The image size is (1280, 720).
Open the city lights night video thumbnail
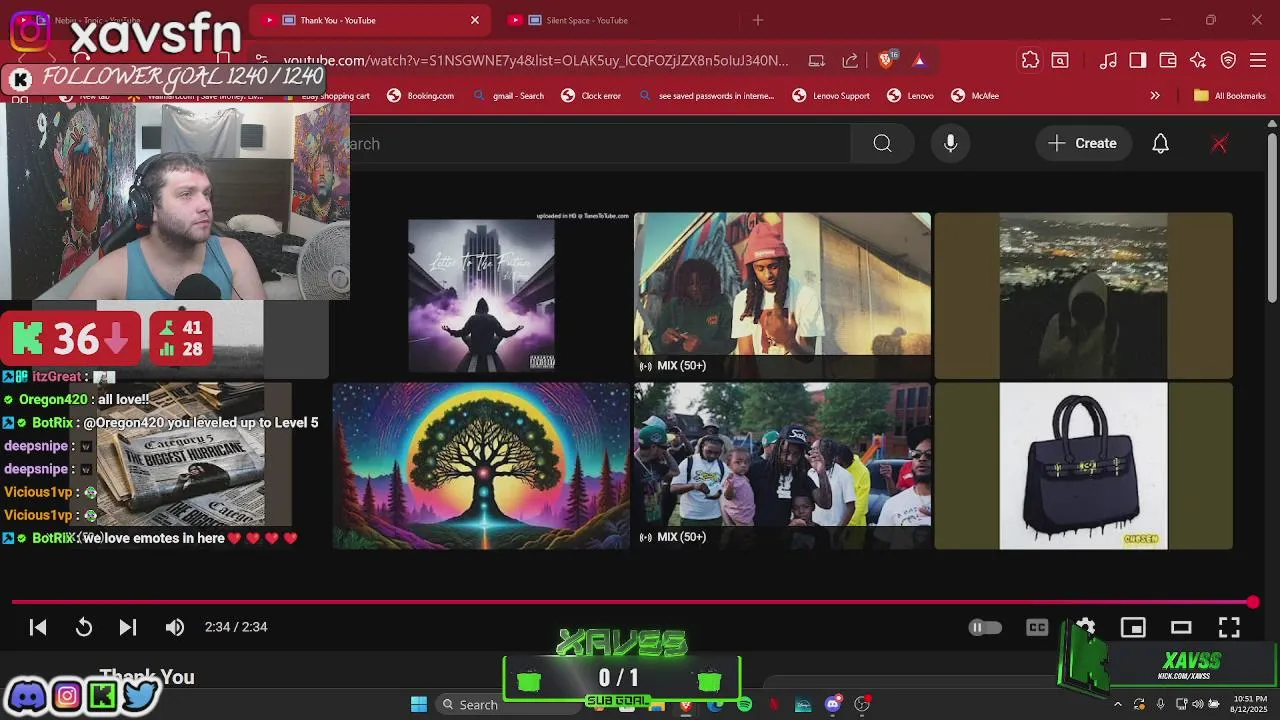[1083, 295]
